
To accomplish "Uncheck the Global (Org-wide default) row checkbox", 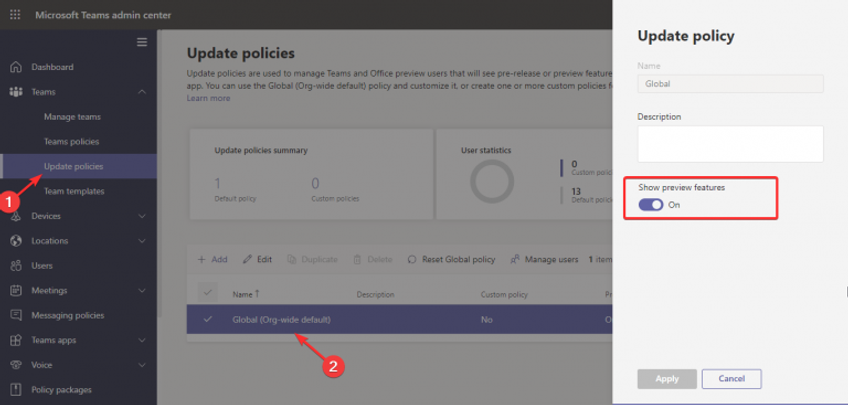I will click(208, 320).
